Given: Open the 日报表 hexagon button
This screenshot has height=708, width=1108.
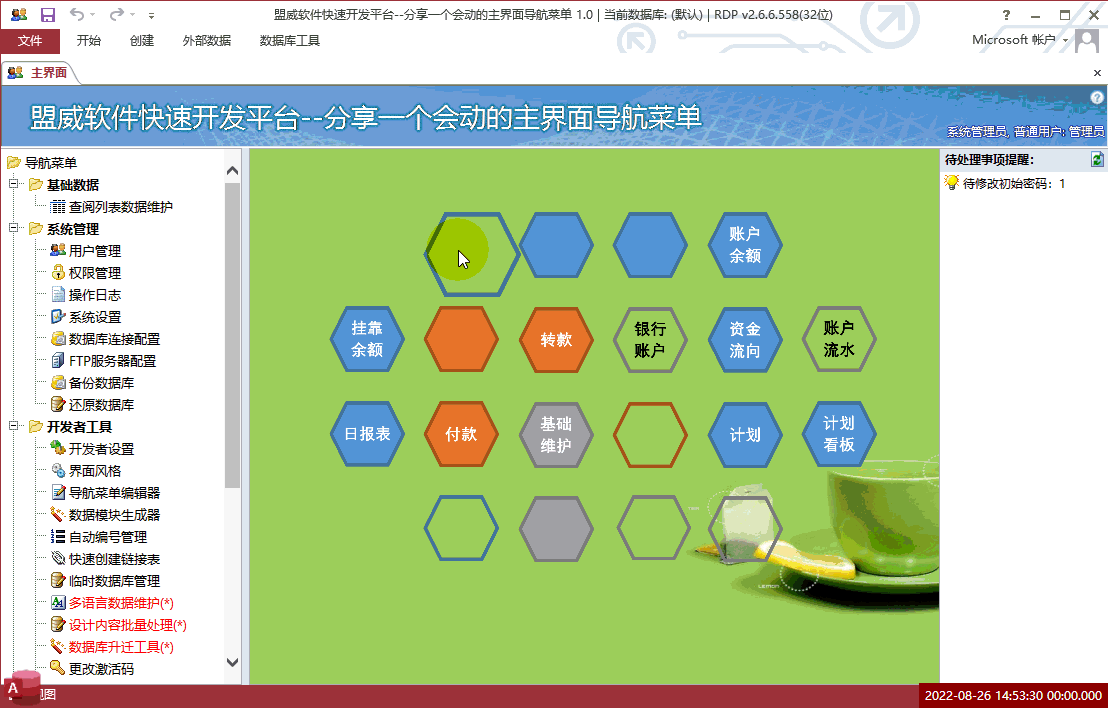Looking at the screenshot, I should 367,434.
